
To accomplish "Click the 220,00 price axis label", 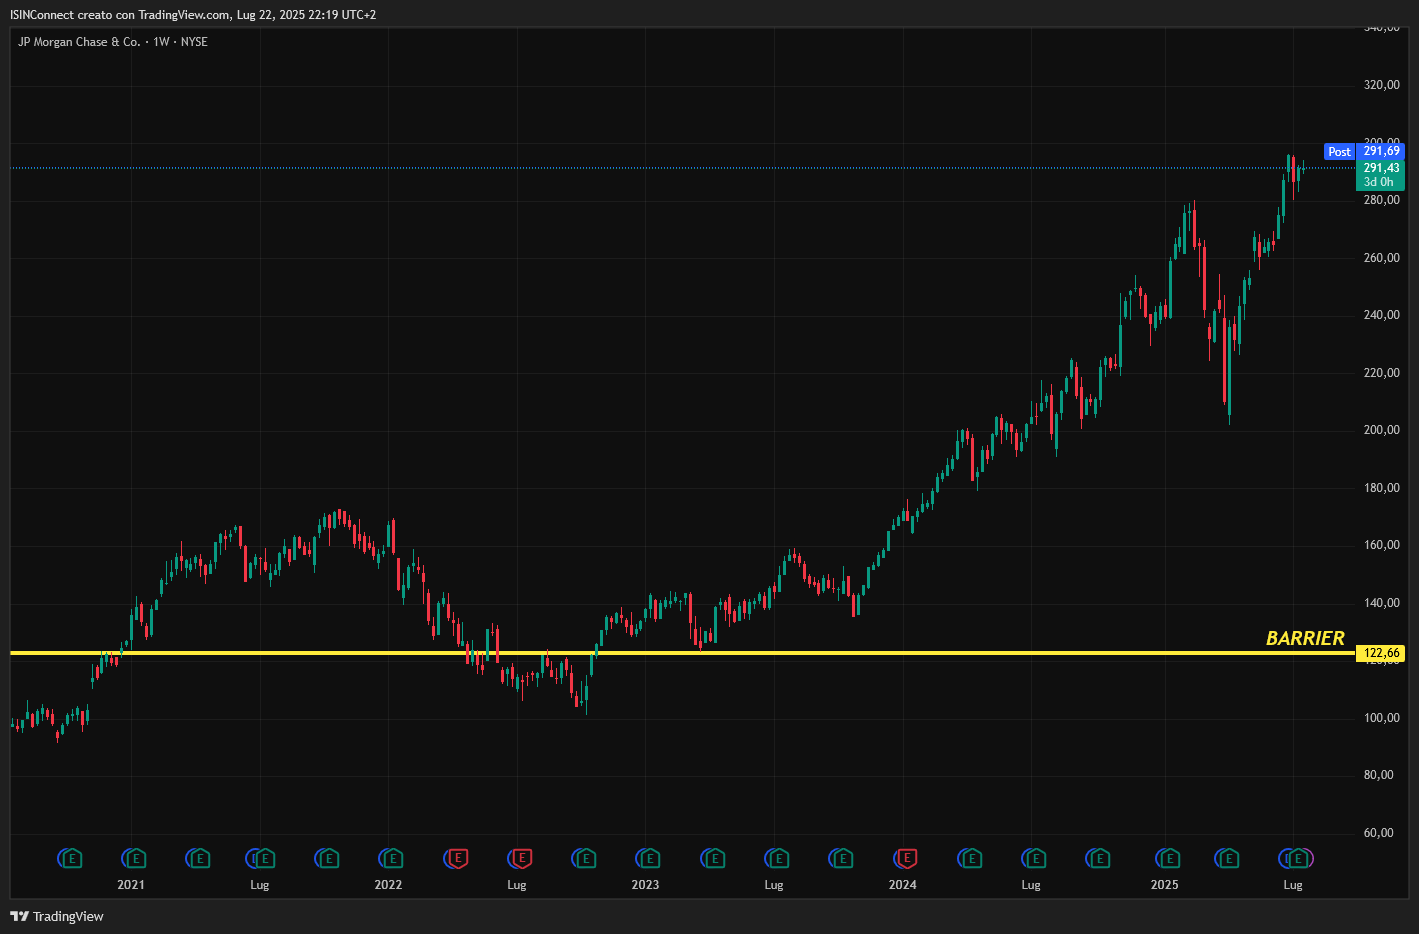I will coord(1382,373).
